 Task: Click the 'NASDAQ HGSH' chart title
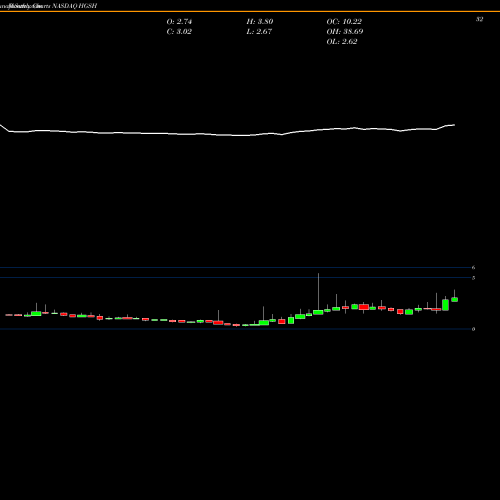coord(75,6)
